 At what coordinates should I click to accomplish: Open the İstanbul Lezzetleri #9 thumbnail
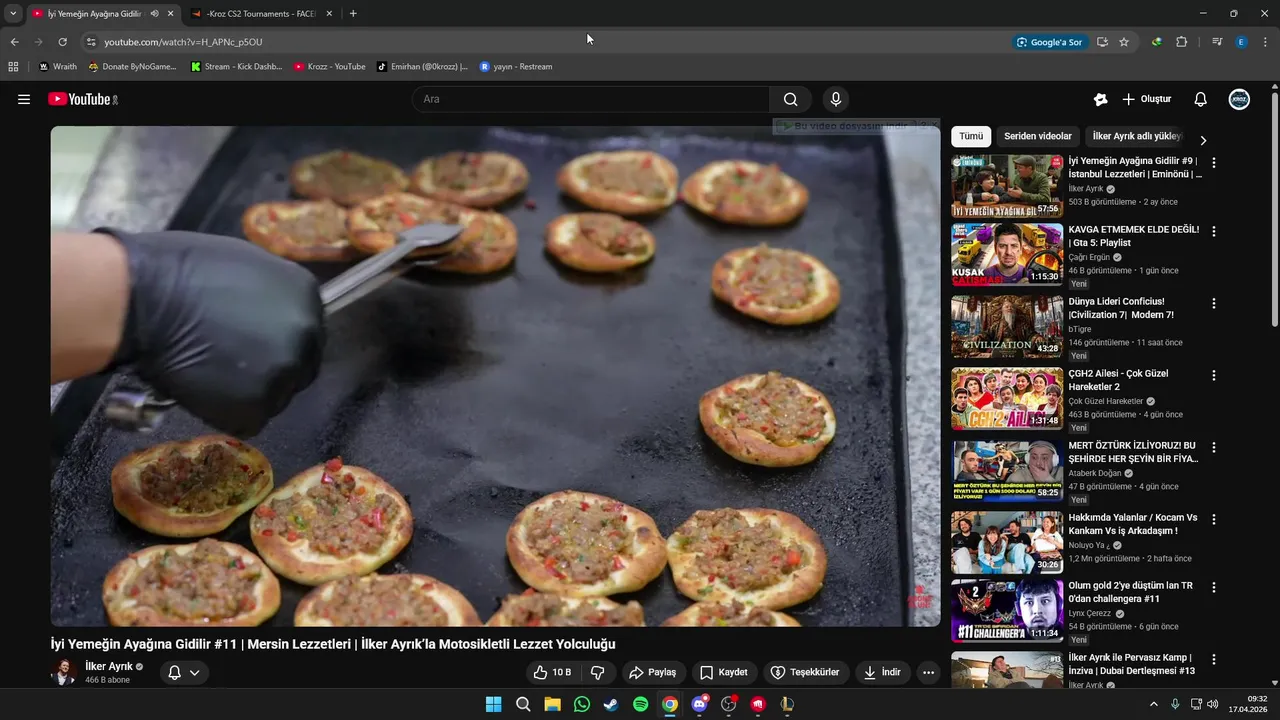coord(1007,186)
